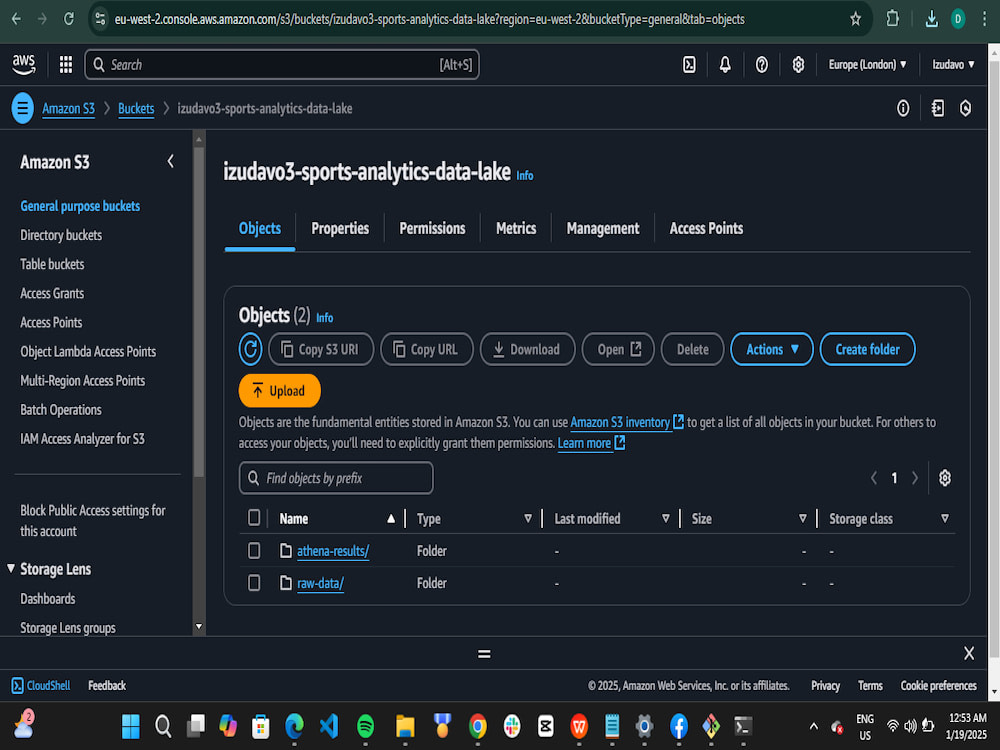Click the AWS Search box
1000x750 pixels.
click(x=282, y=64)
